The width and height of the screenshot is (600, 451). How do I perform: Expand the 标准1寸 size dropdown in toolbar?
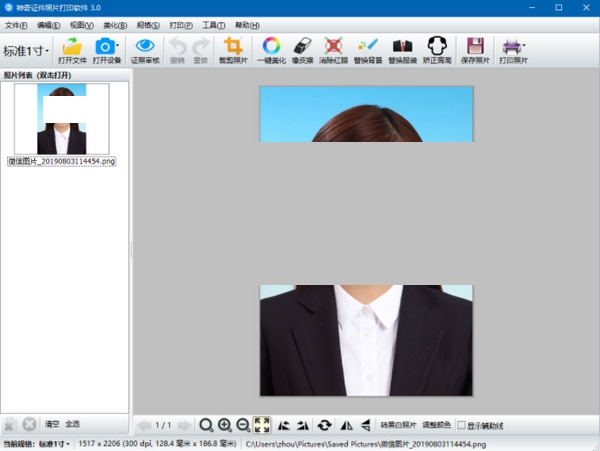26,50
